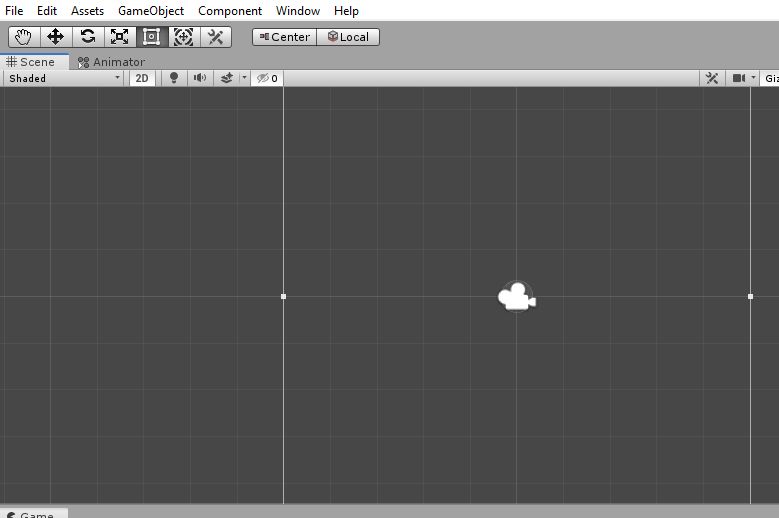Toggle pivot mode Center button
Screen dimensions: 779x518
tap(284, 37)
